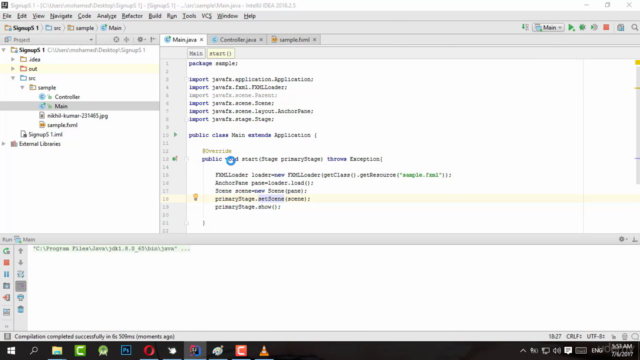
Task: Move up the stack trace arrow
Action: 20,251
